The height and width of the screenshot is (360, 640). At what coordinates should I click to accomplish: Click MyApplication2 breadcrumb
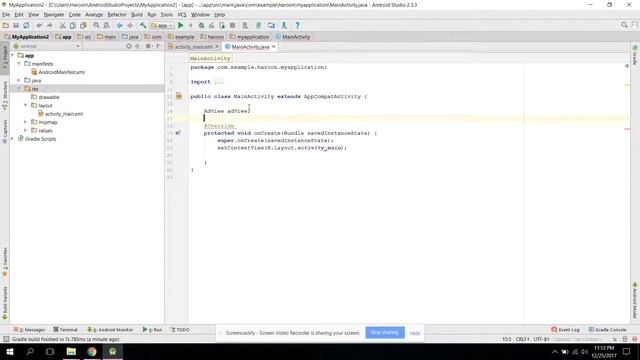27,37
